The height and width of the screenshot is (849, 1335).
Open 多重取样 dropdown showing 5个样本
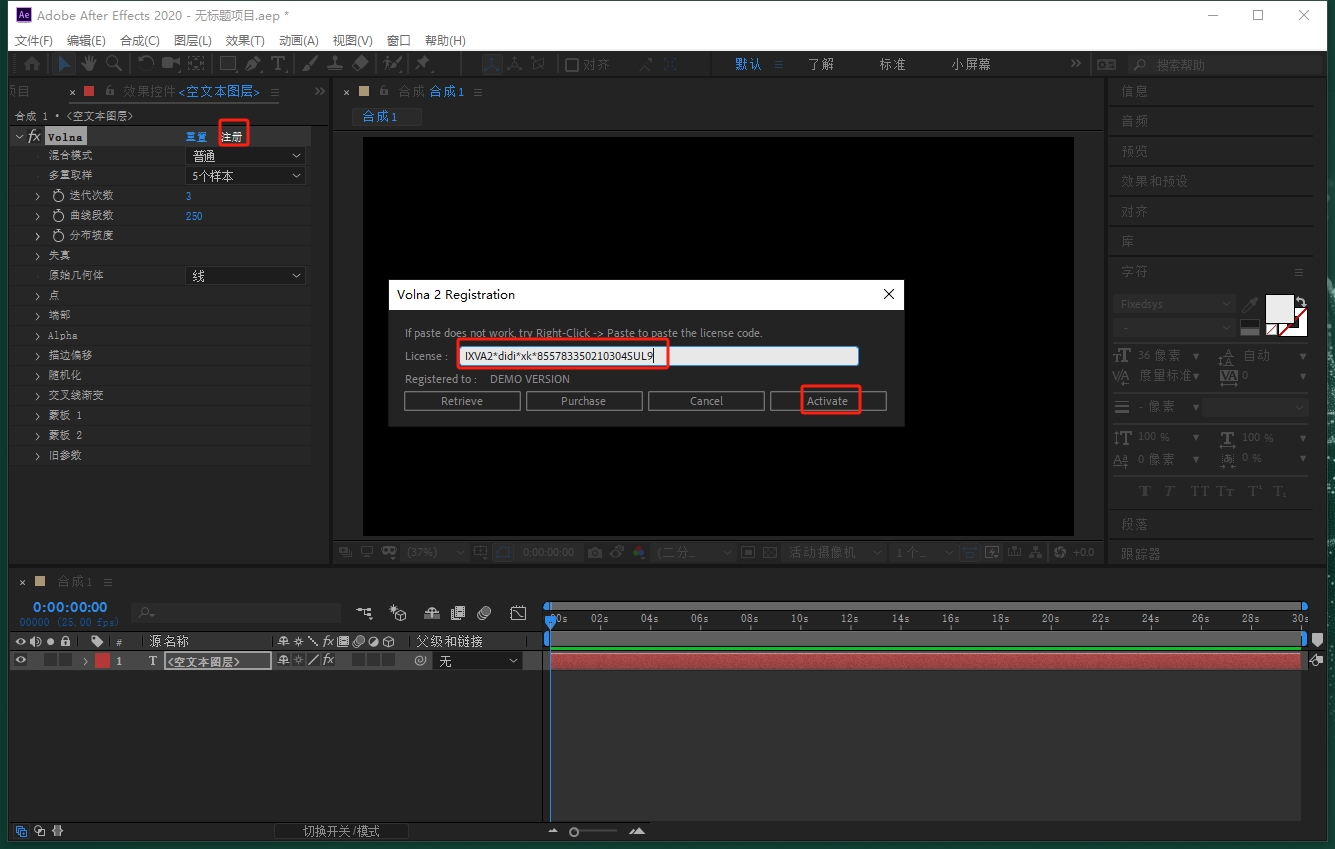246,176
